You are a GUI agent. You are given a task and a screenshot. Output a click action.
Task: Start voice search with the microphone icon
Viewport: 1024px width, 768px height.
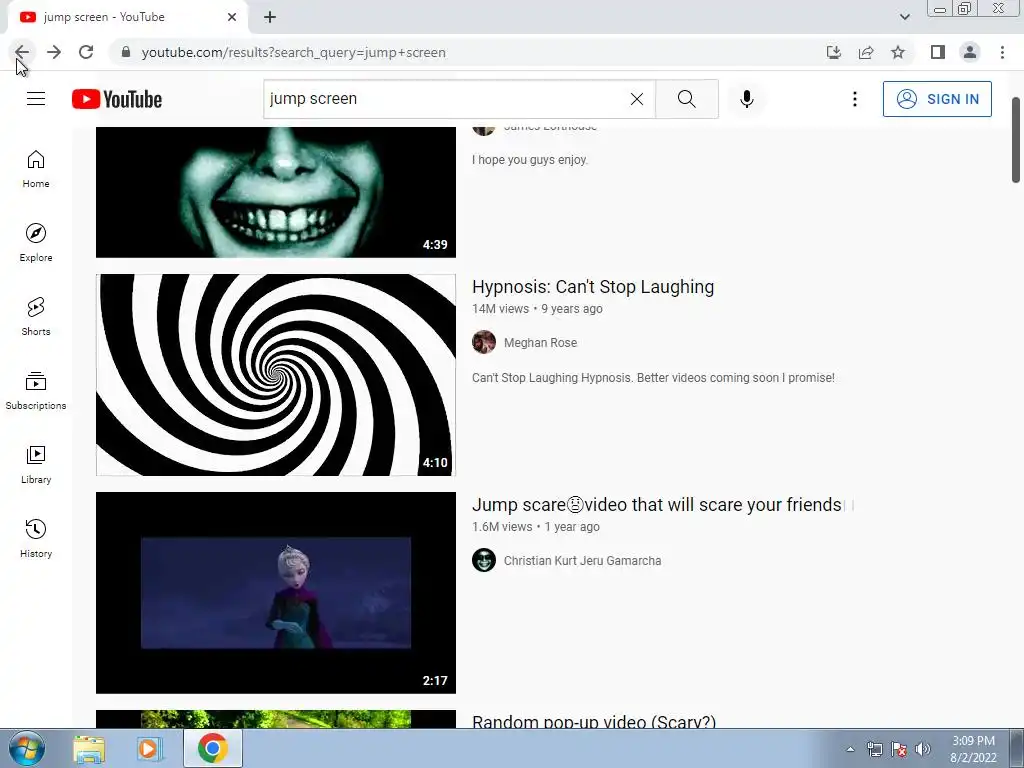(x=746, y=99)
